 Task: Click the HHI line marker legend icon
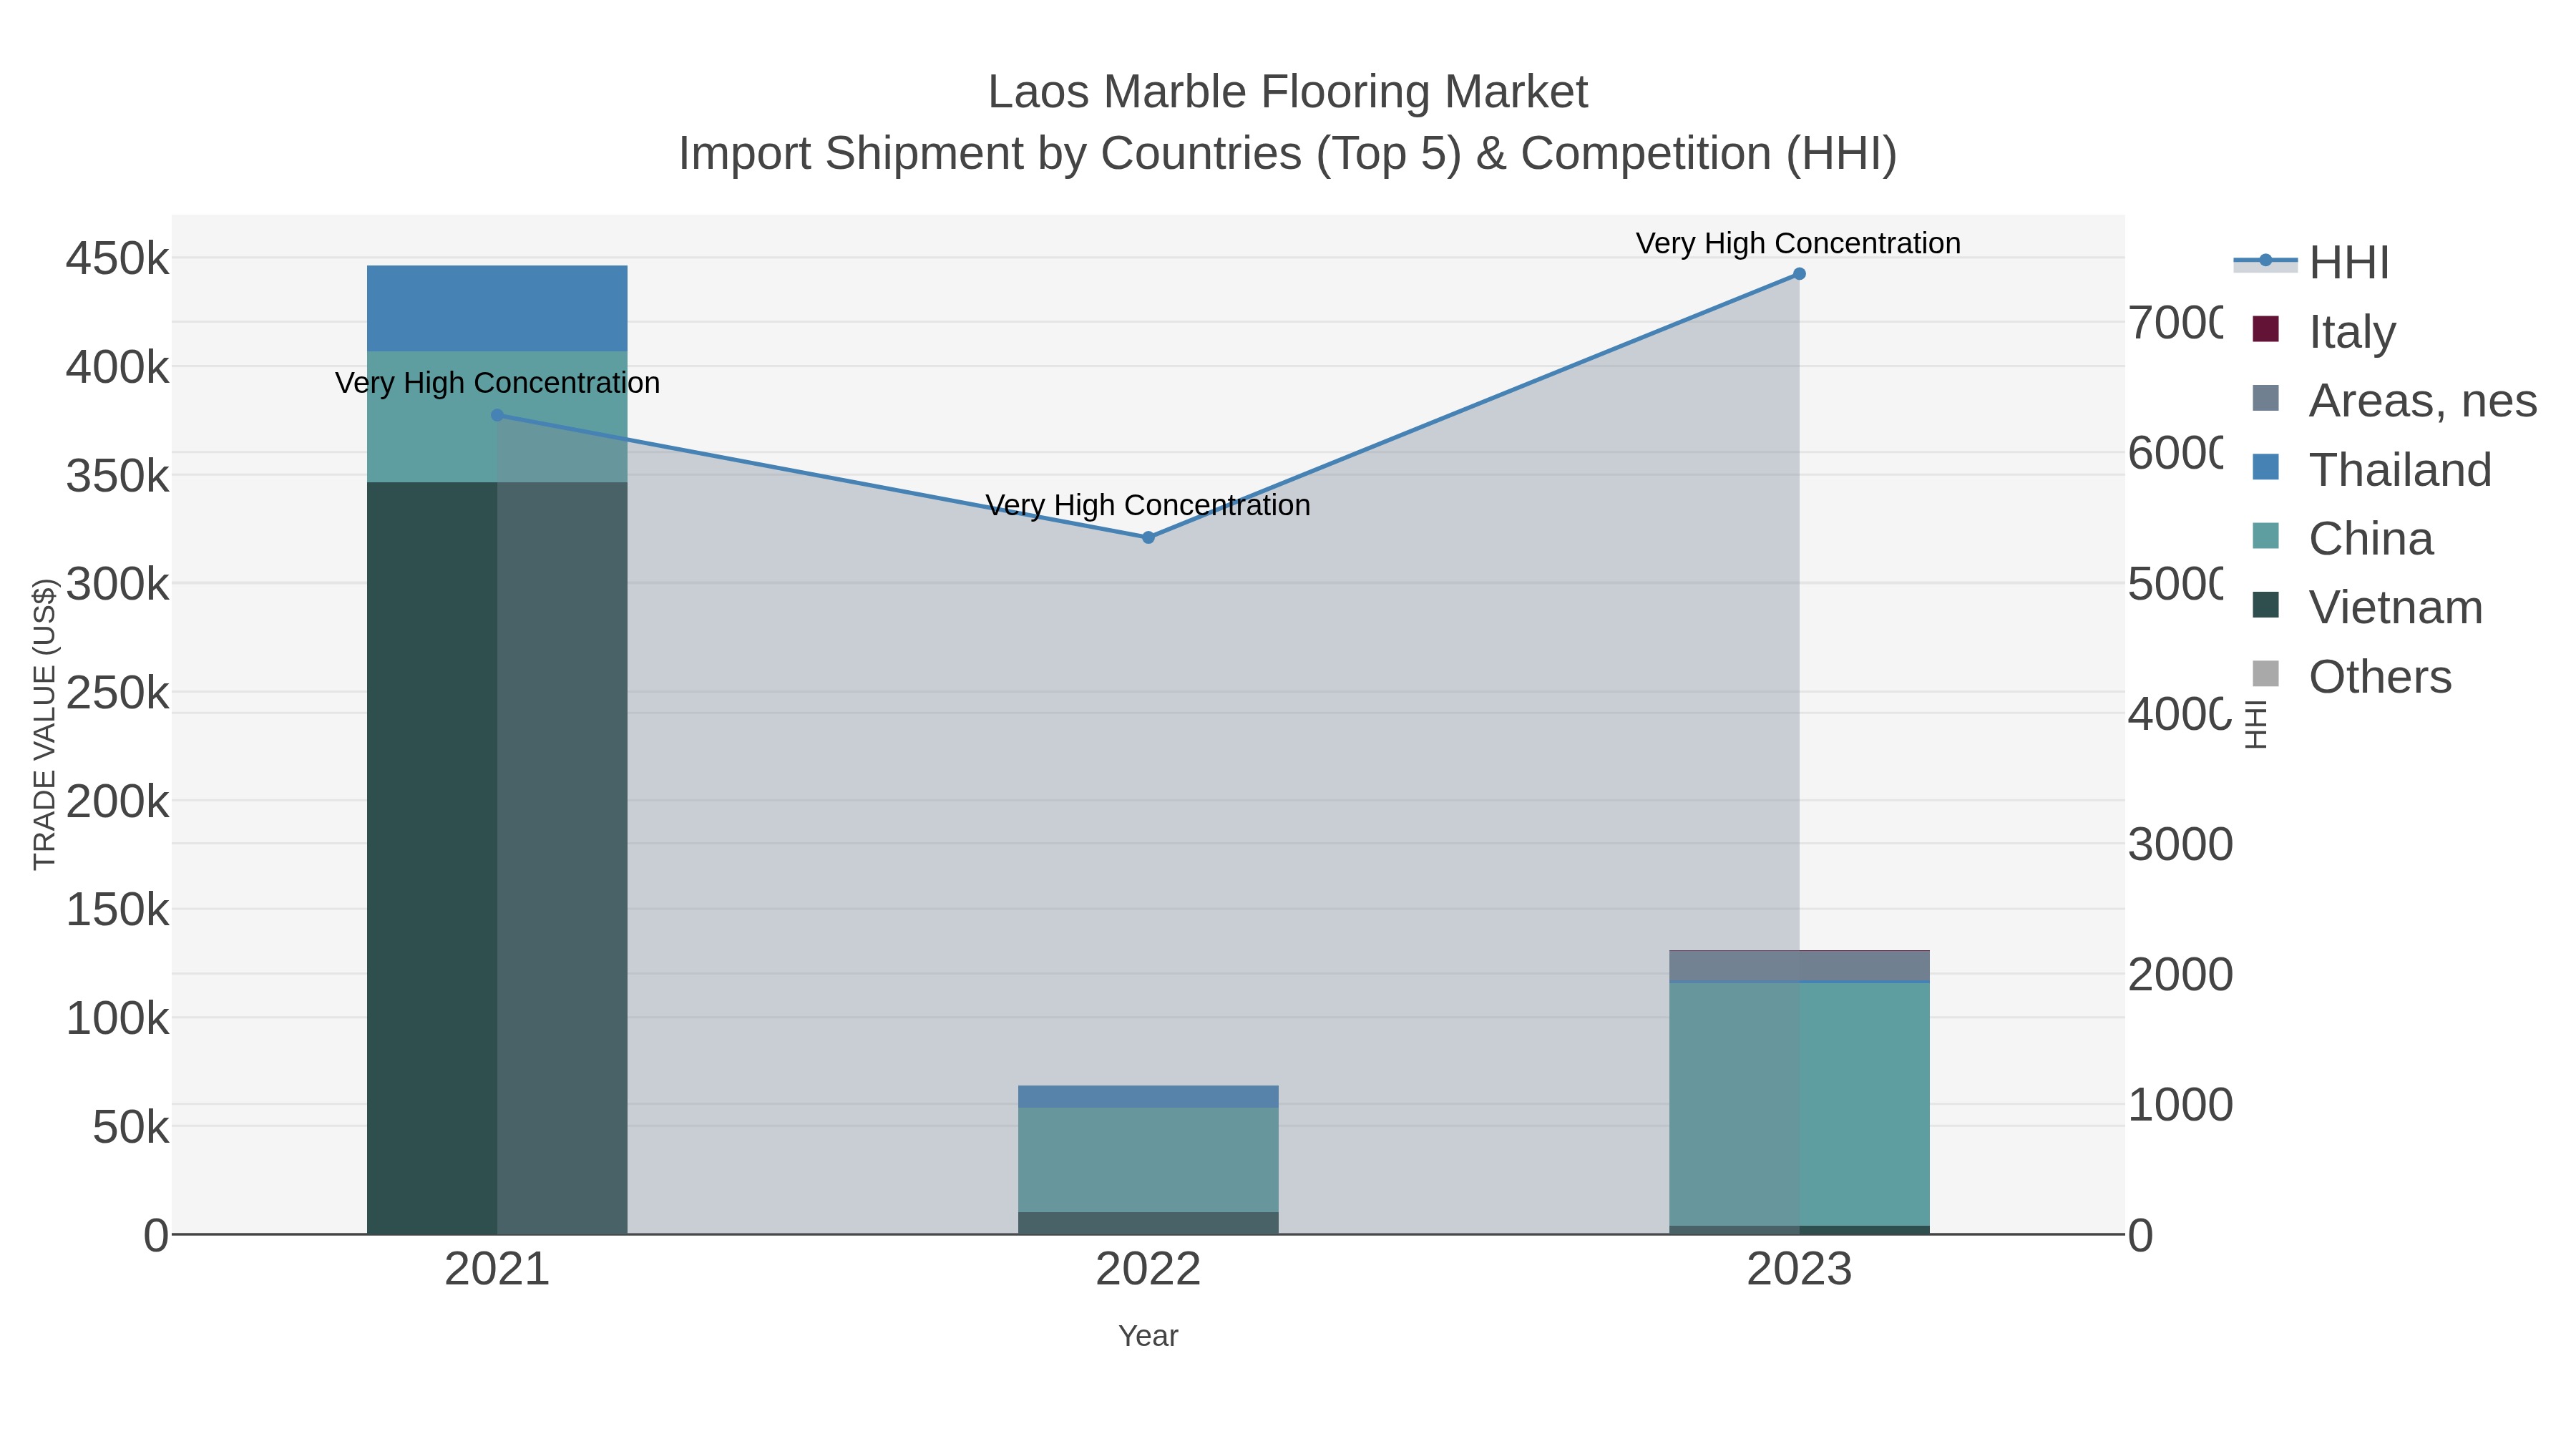2266,262
